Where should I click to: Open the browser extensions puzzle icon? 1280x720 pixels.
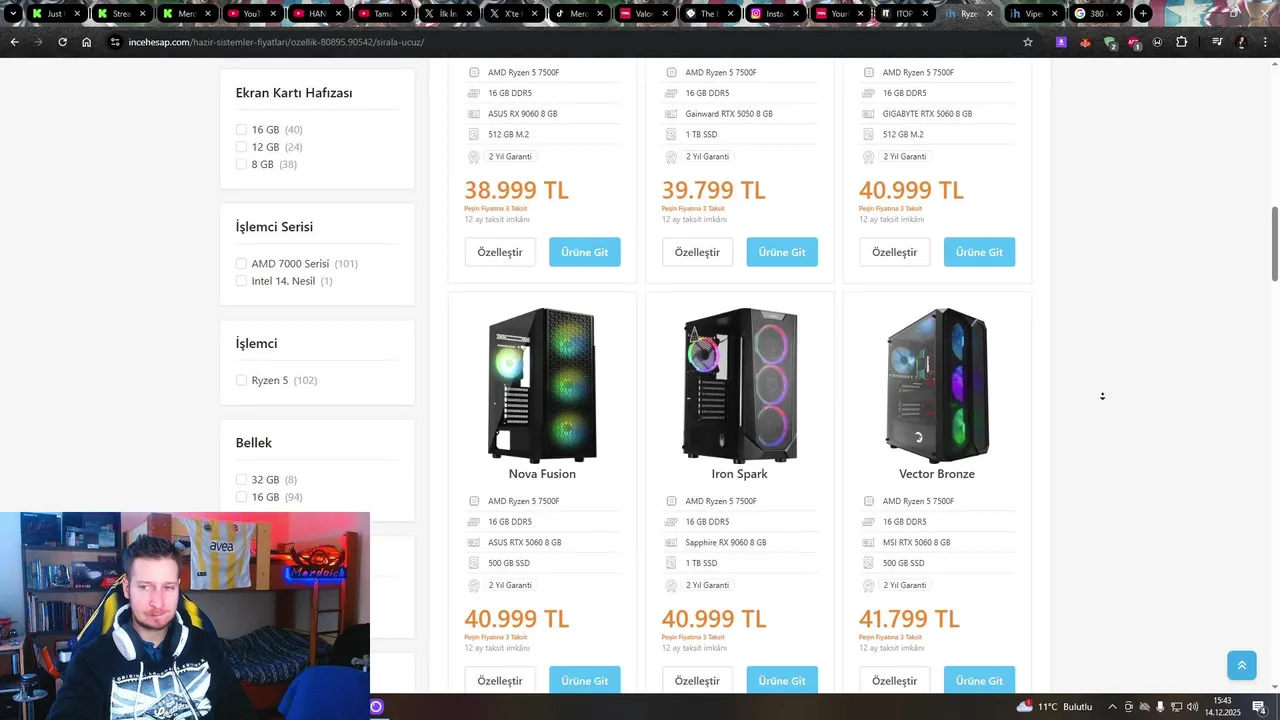[x=1181, y=42]
